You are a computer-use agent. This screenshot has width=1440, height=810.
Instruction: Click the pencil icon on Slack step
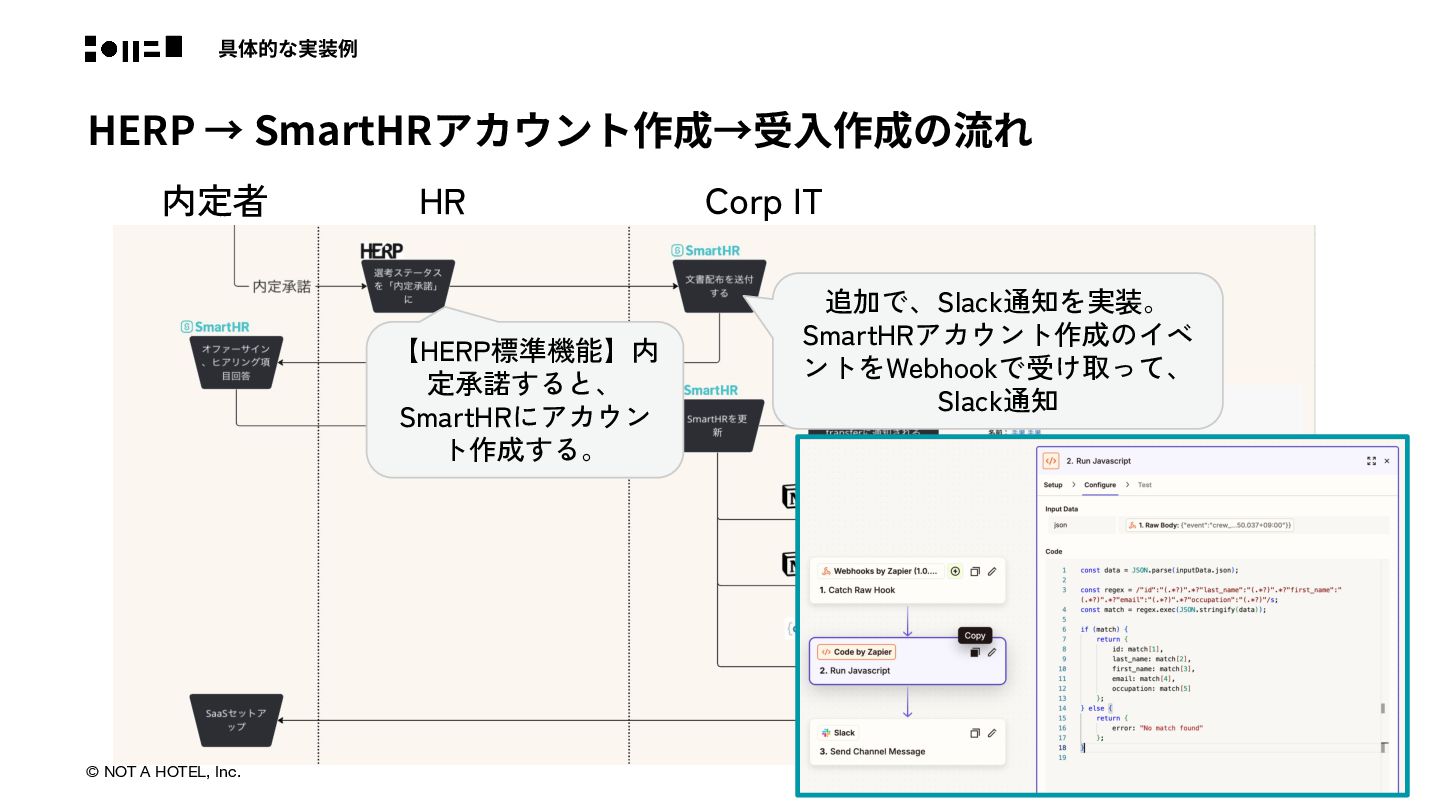[992, 733]
